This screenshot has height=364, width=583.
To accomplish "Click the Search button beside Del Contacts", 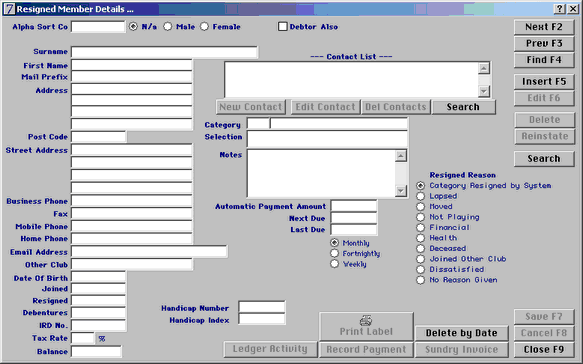I will click(x=463, y=107).
